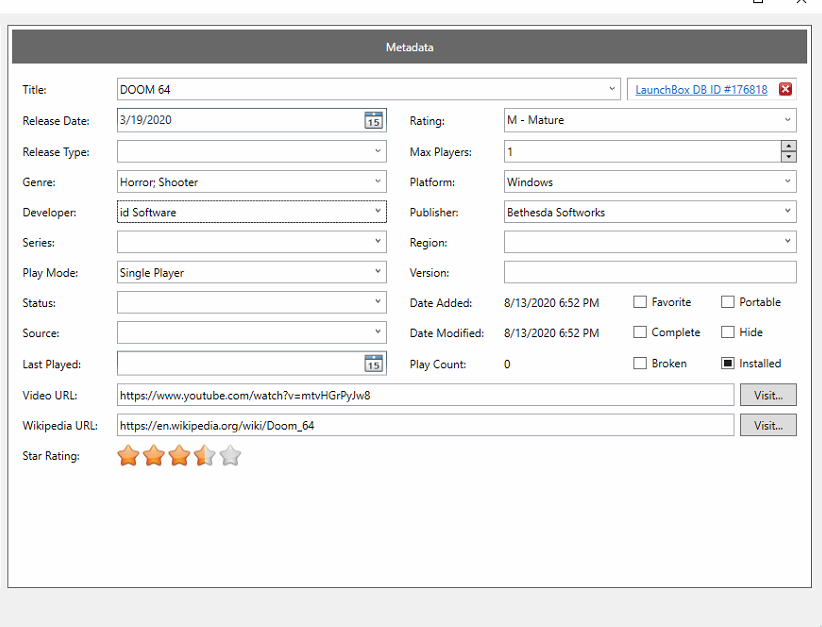Click the Metadata section header

click(409, 47)
